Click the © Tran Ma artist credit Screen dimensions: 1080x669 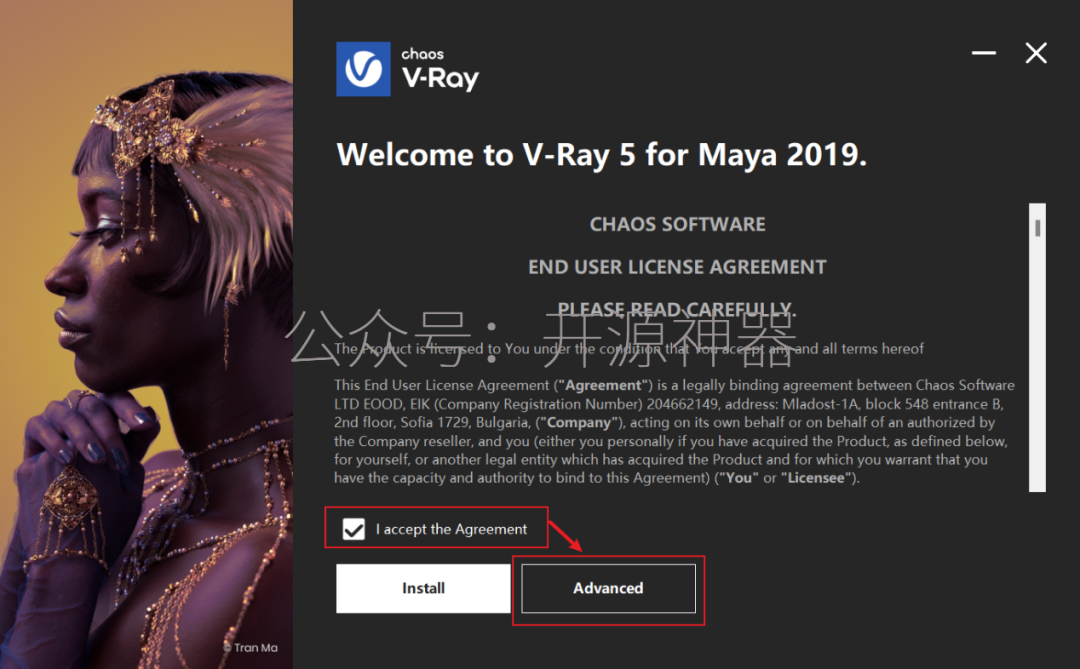click(250, 648)
